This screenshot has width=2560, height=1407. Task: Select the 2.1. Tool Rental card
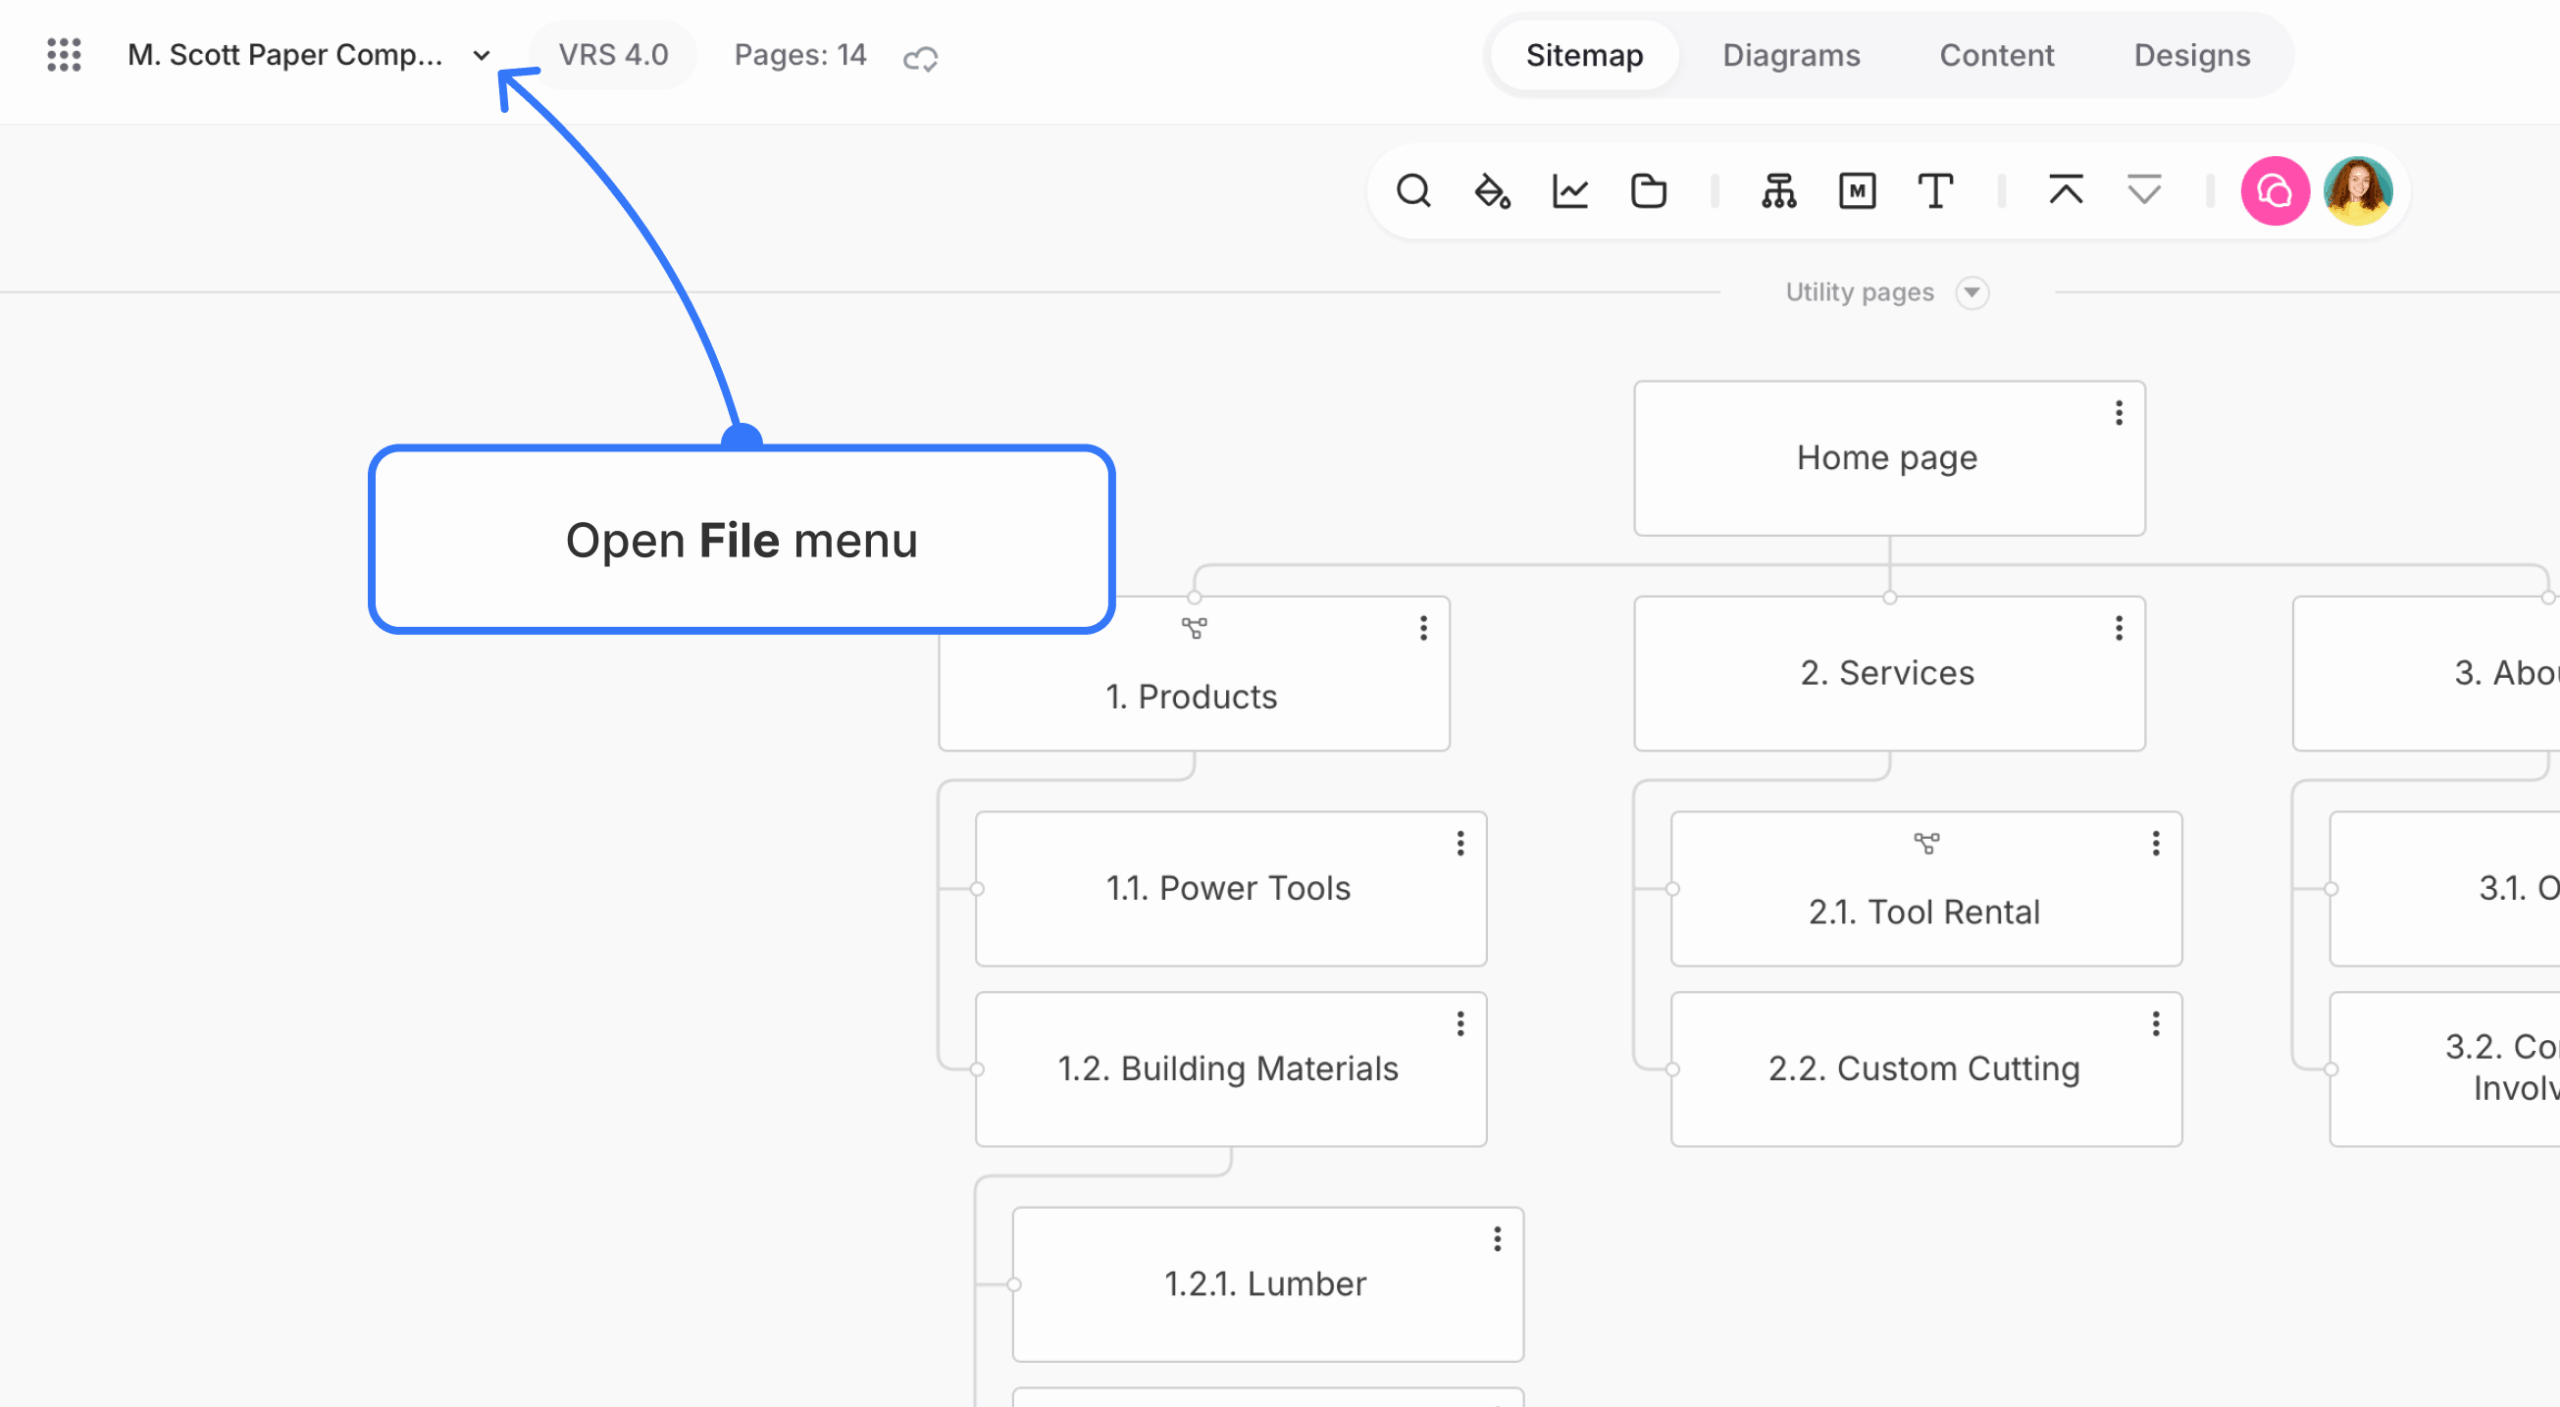1926,889
